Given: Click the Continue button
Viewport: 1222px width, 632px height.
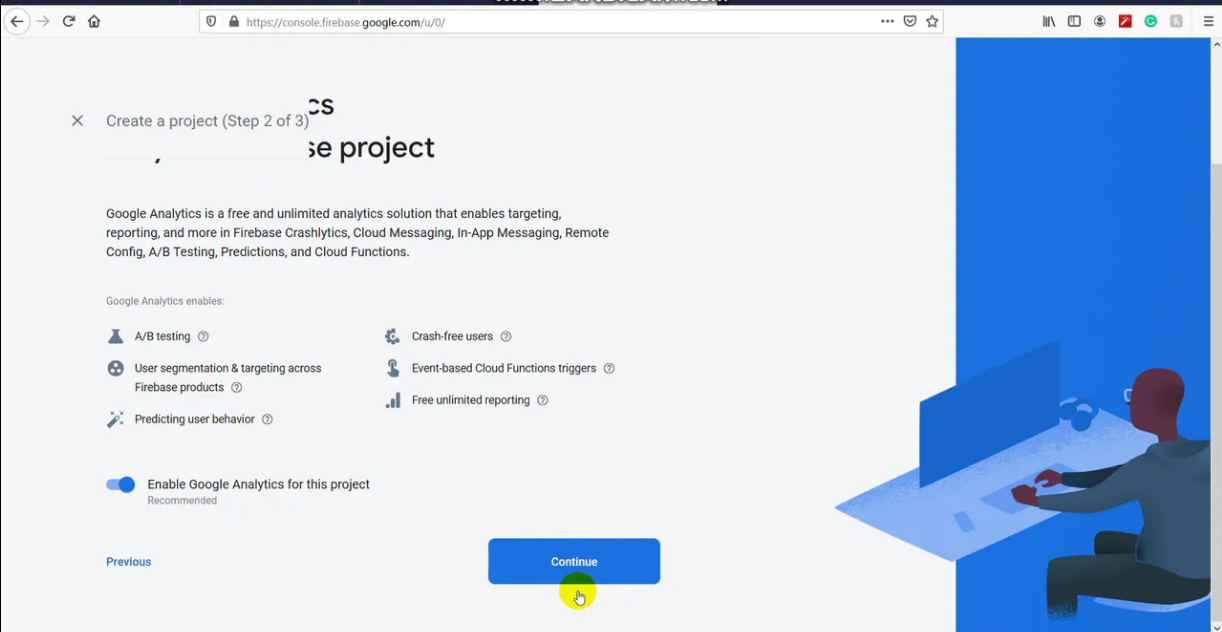Looking at the screenshot, I should tap(574, 561).
